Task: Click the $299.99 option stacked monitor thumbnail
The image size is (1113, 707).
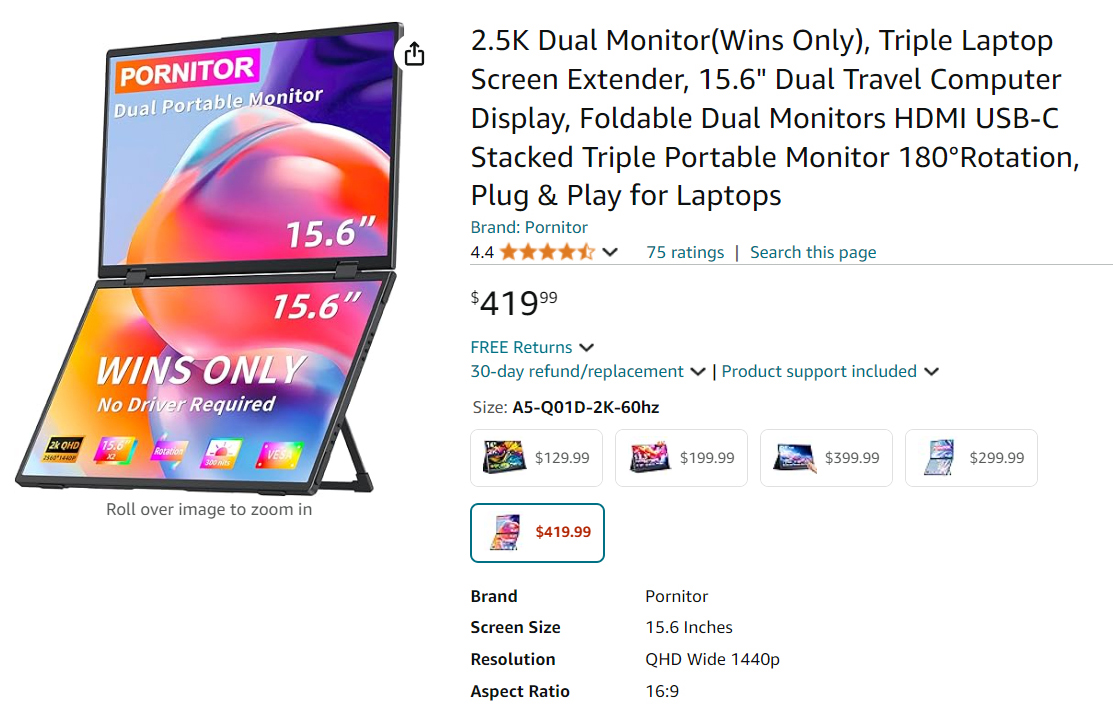Action: [938, 458]
